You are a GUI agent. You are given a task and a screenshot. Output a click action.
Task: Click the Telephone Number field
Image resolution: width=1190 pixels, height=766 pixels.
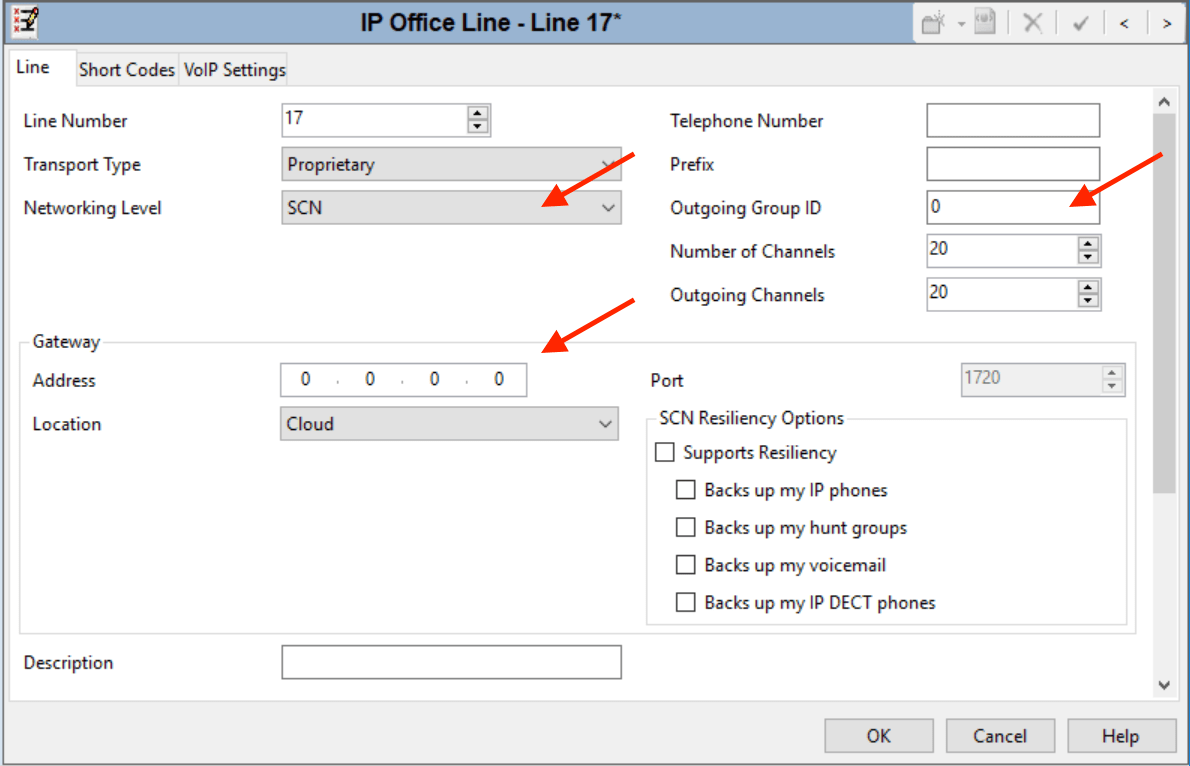tap(1012, 120)
